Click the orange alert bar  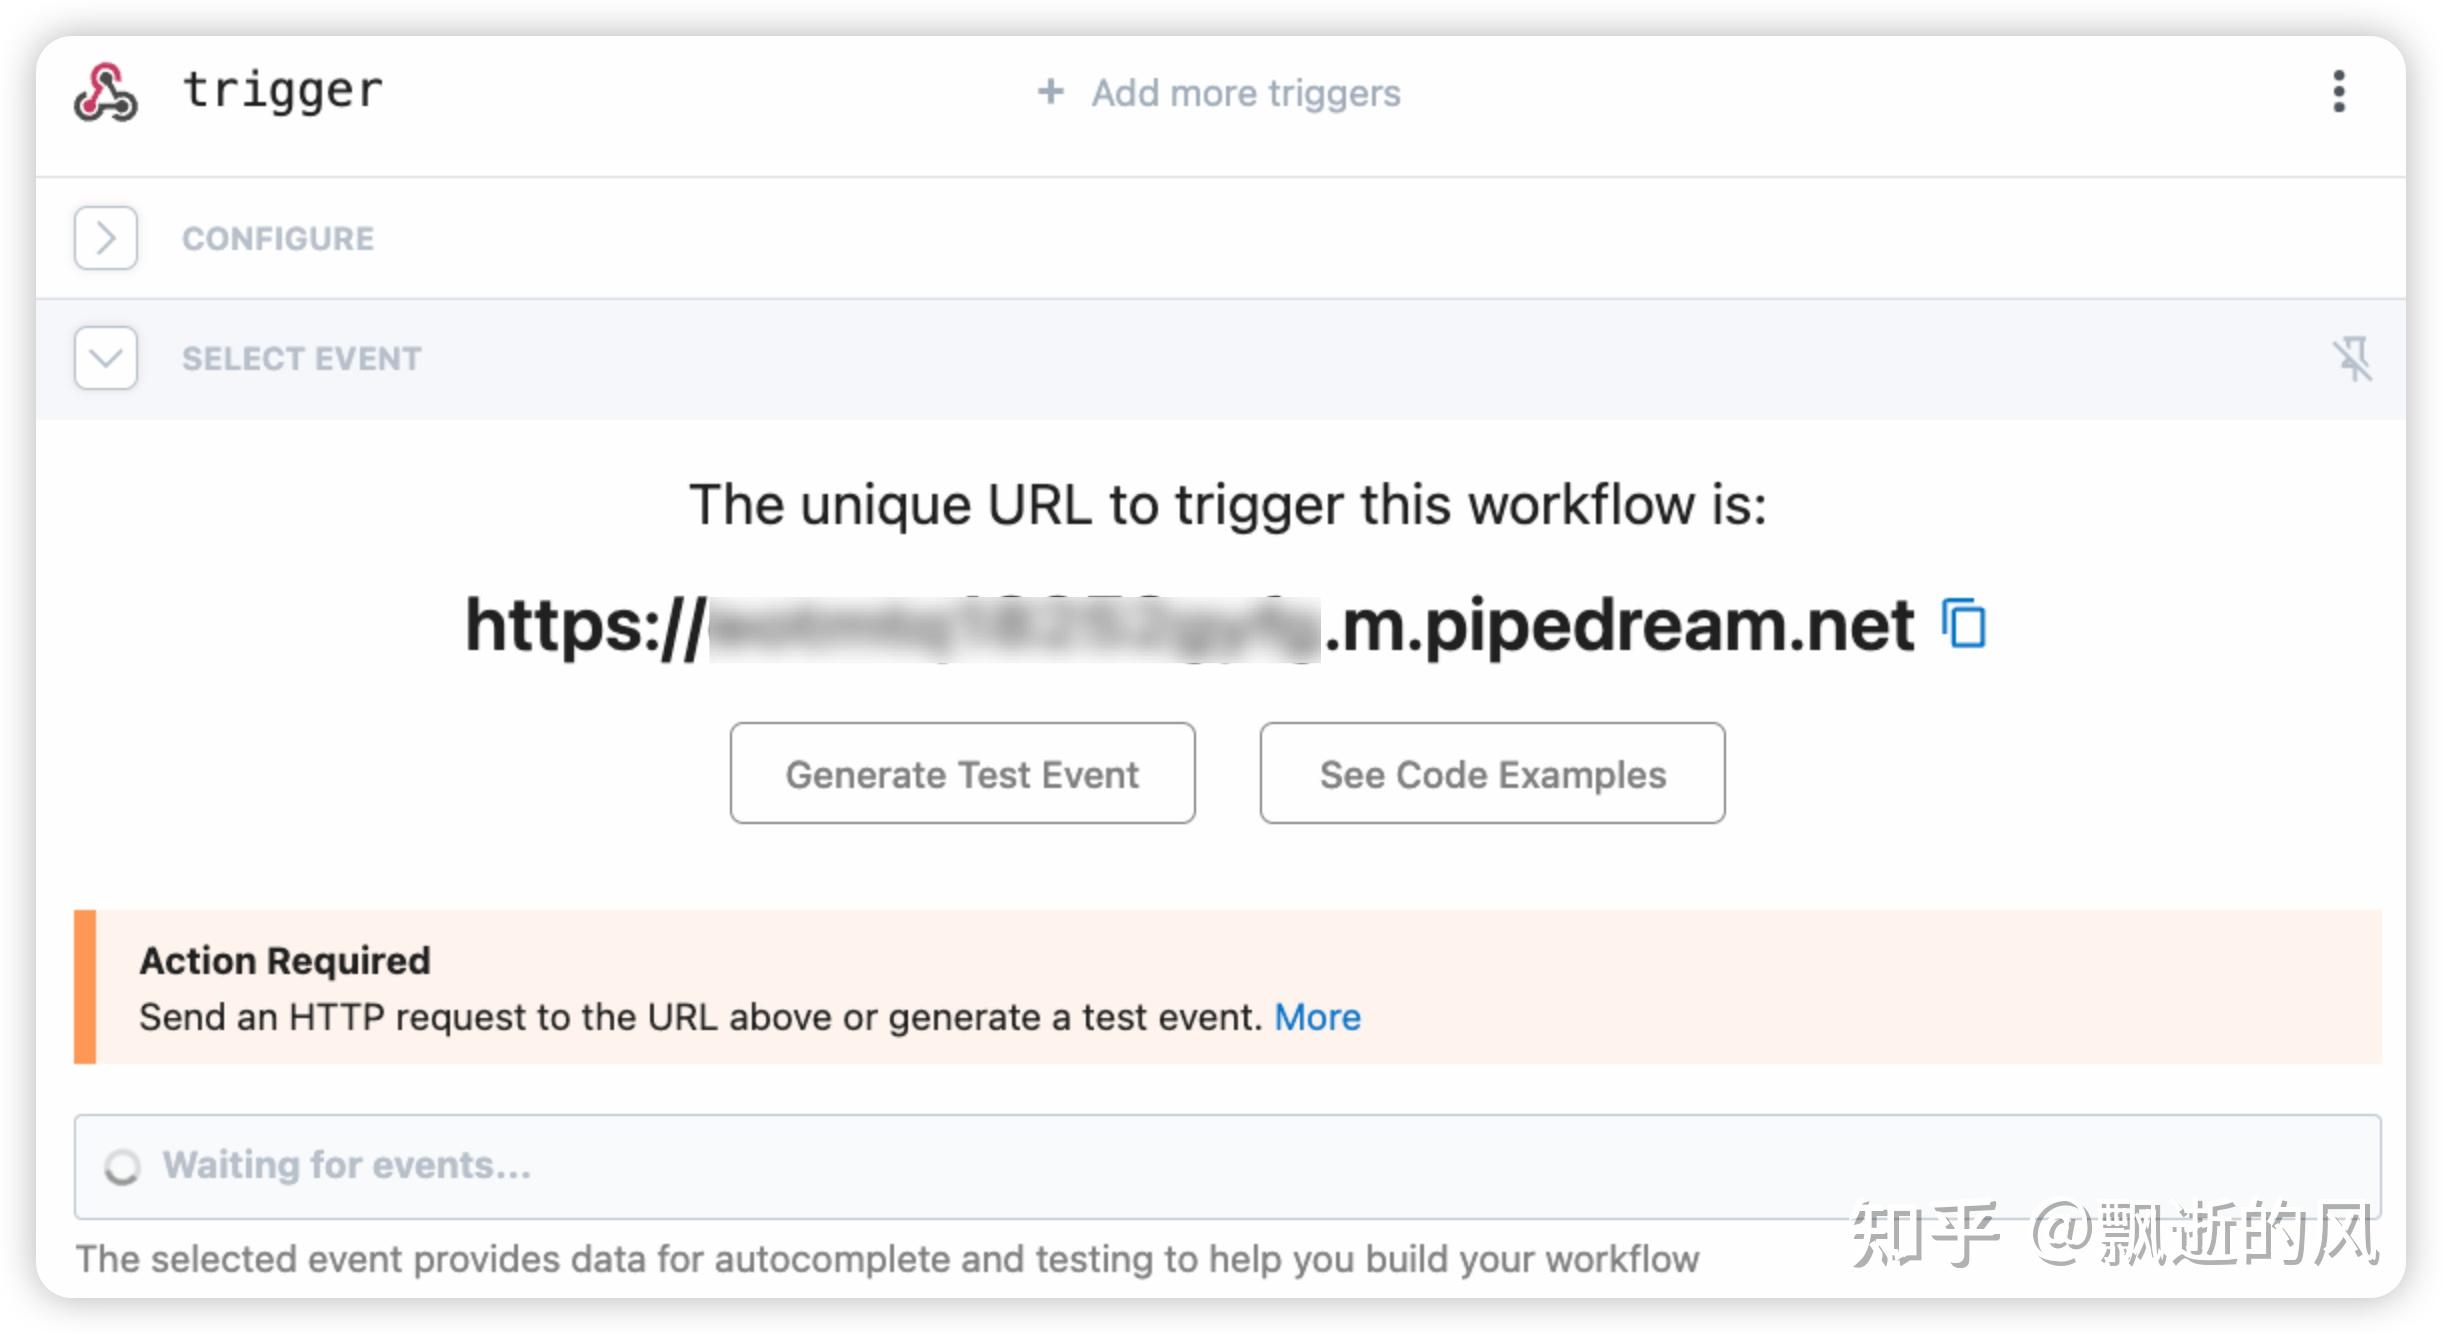point(85,986)
